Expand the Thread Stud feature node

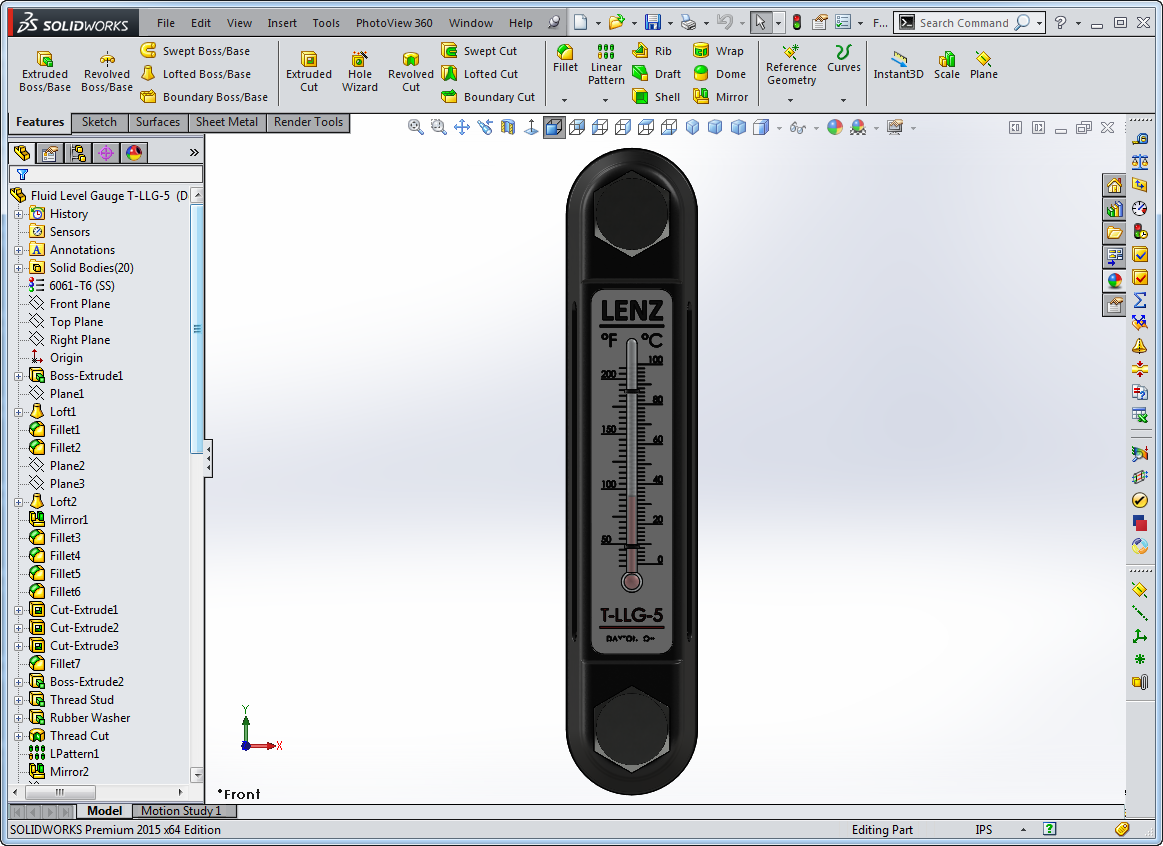tap(19, 700)
